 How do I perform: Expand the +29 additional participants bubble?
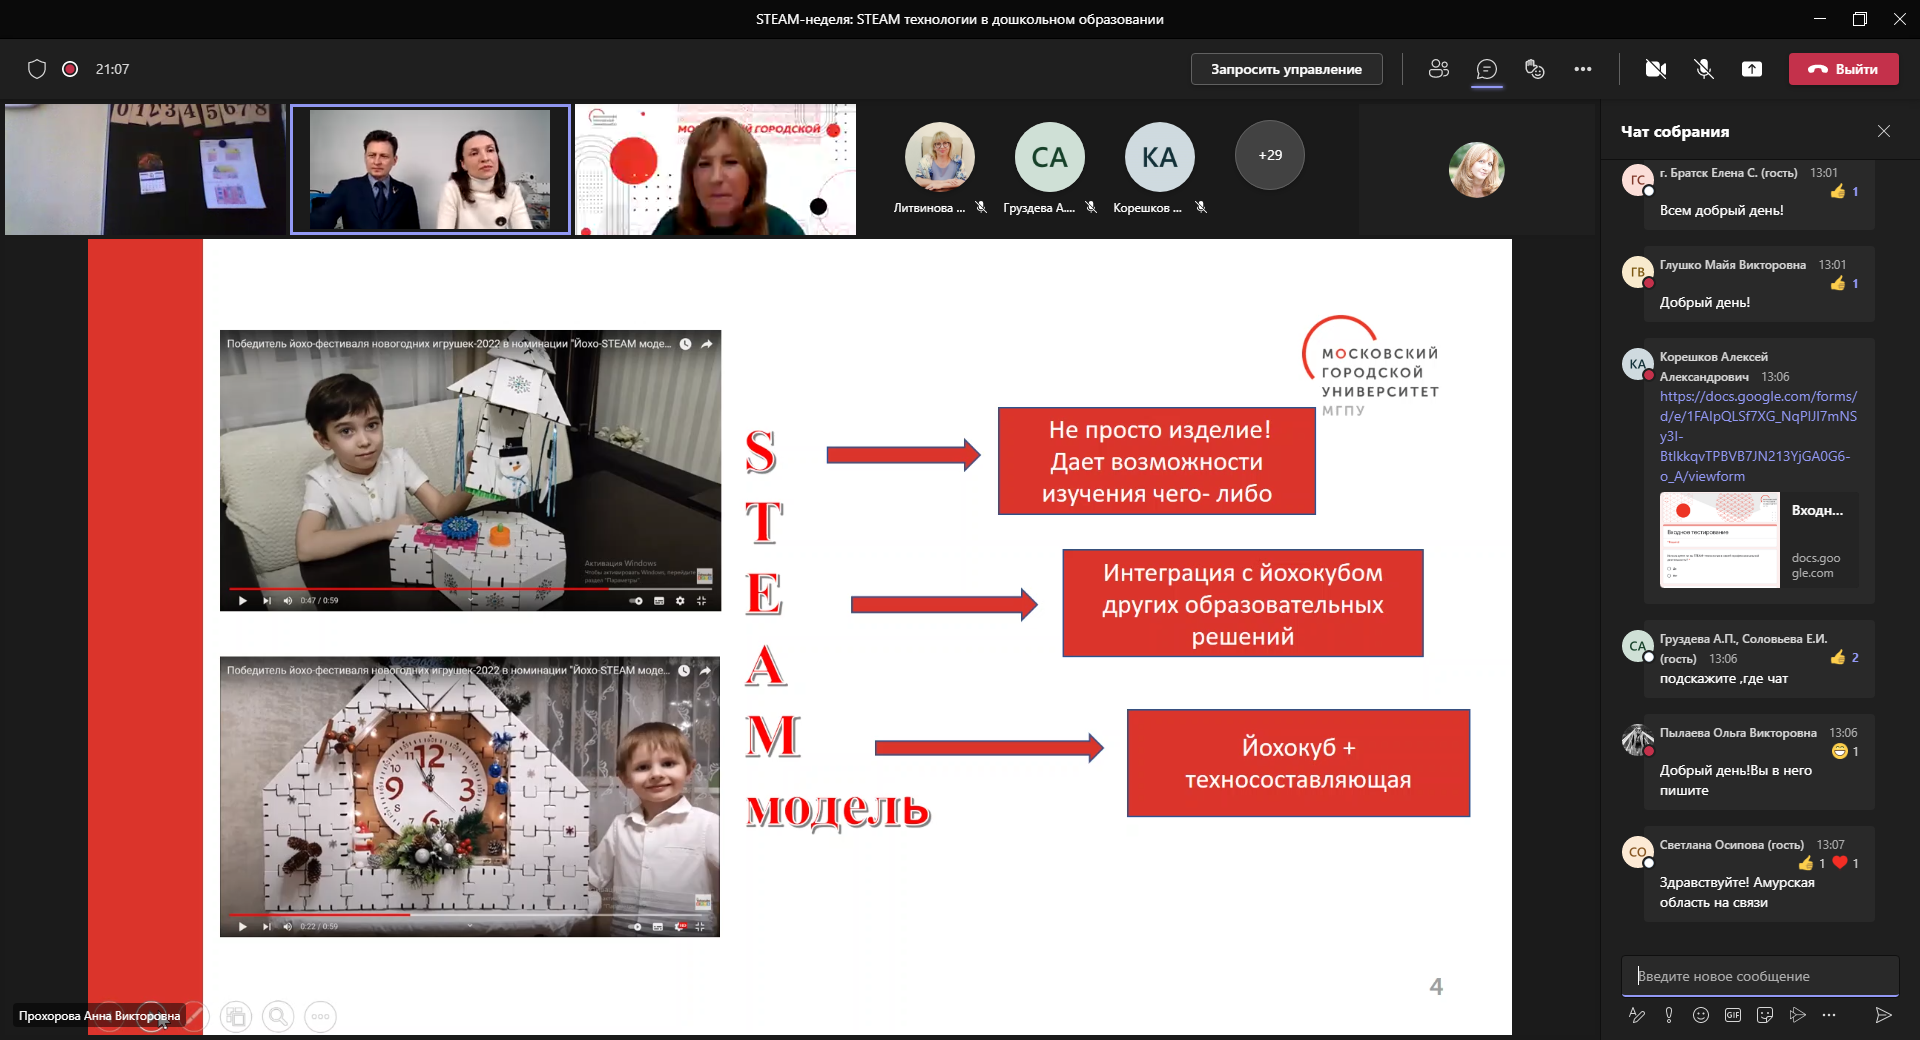point(1270,155)
